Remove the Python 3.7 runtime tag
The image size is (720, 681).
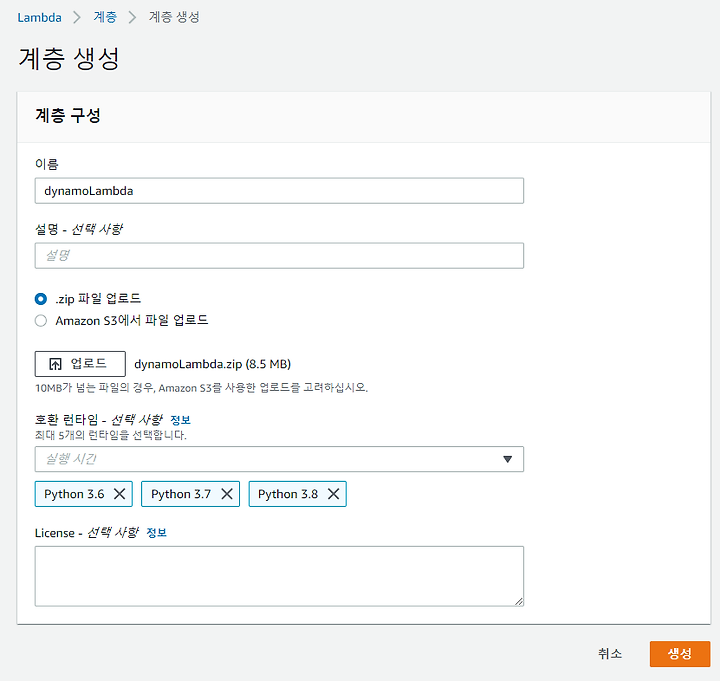click(227, 494)
